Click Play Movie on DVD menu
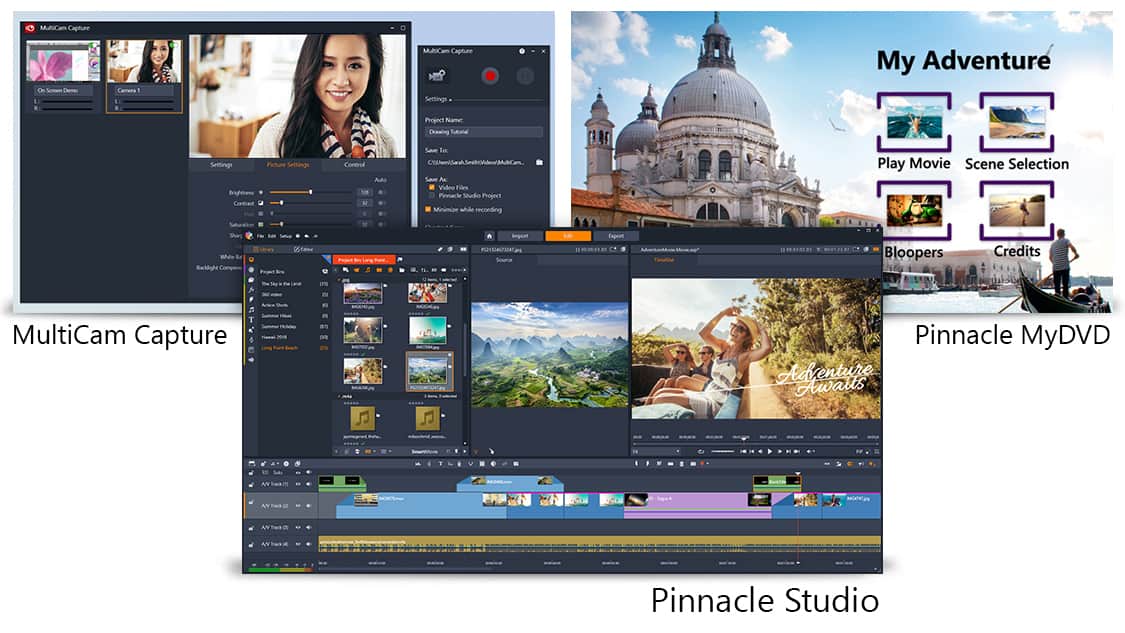Viewport: 1125px width, 633px height. pos(914,133)
